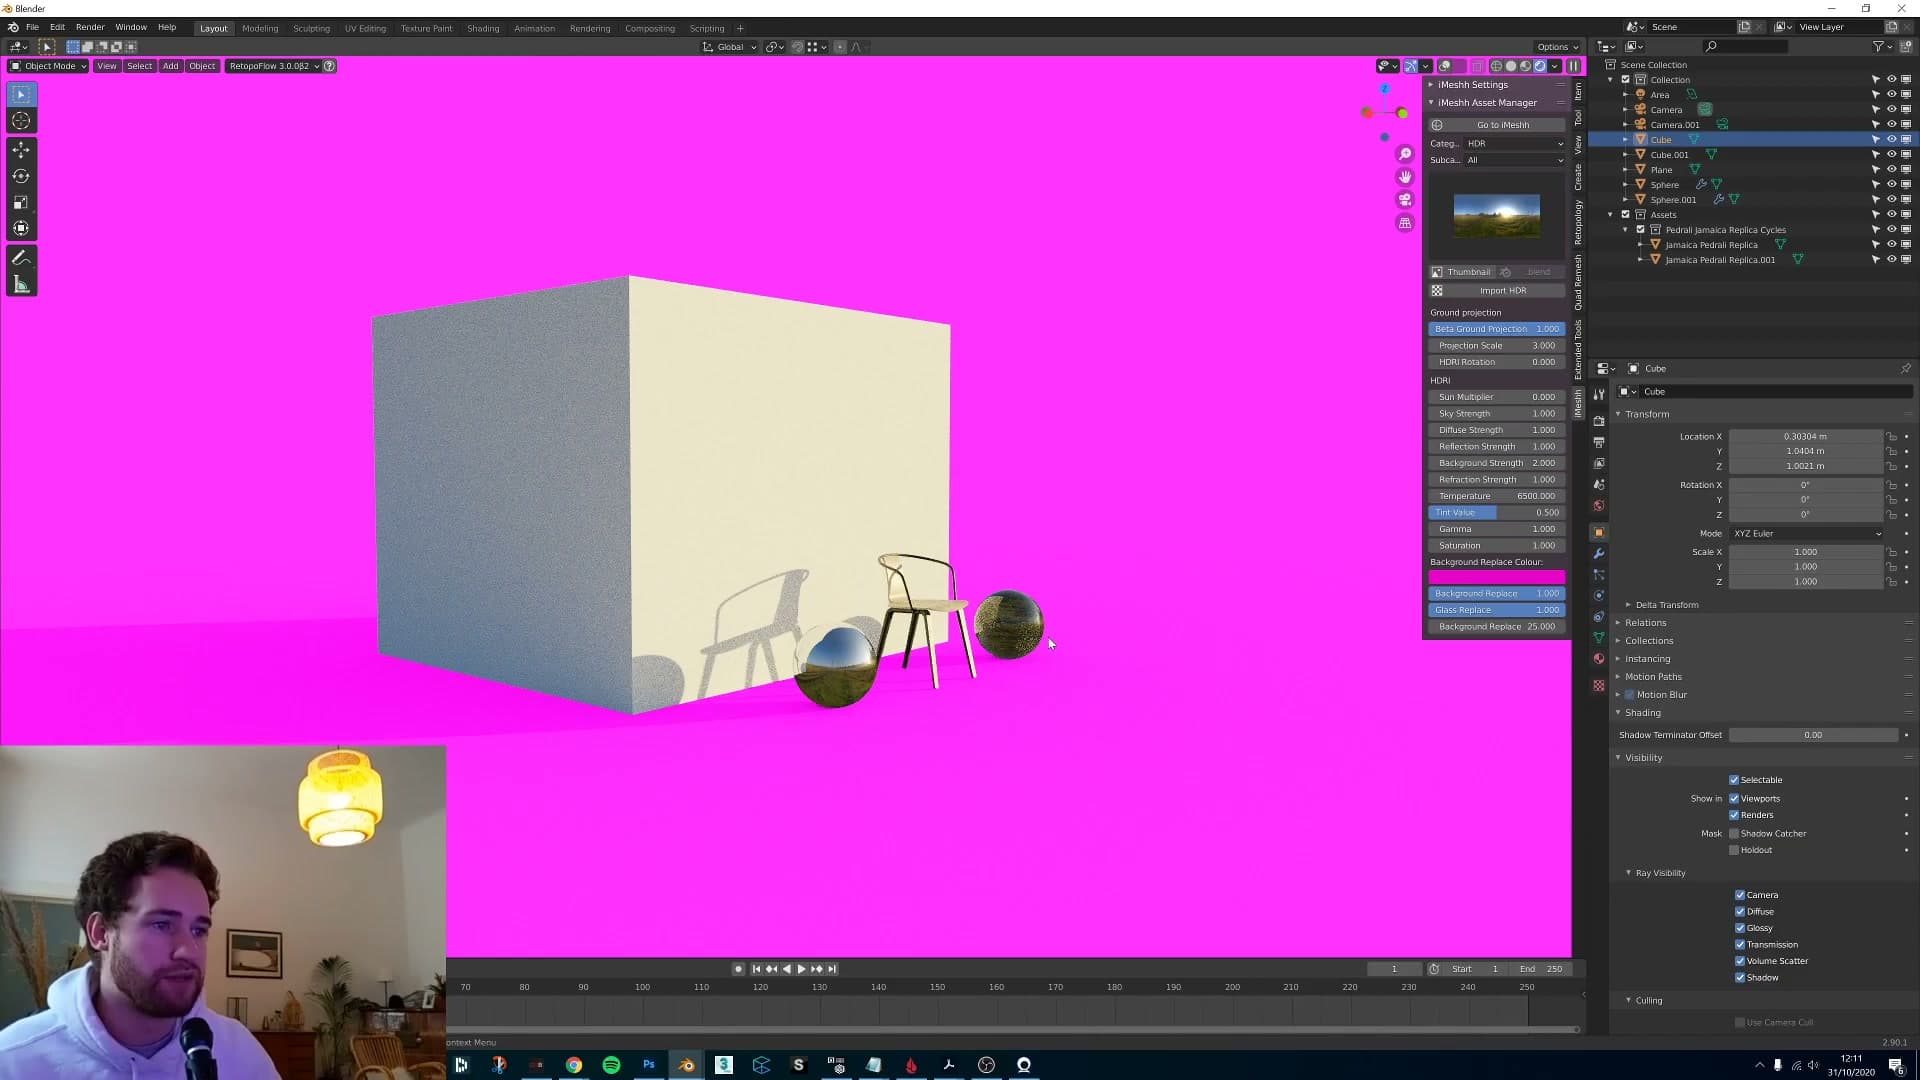Open the Material properties tab icon
The image size is (1920, 1080).
pyautogui.click(x=1598, y=659)
